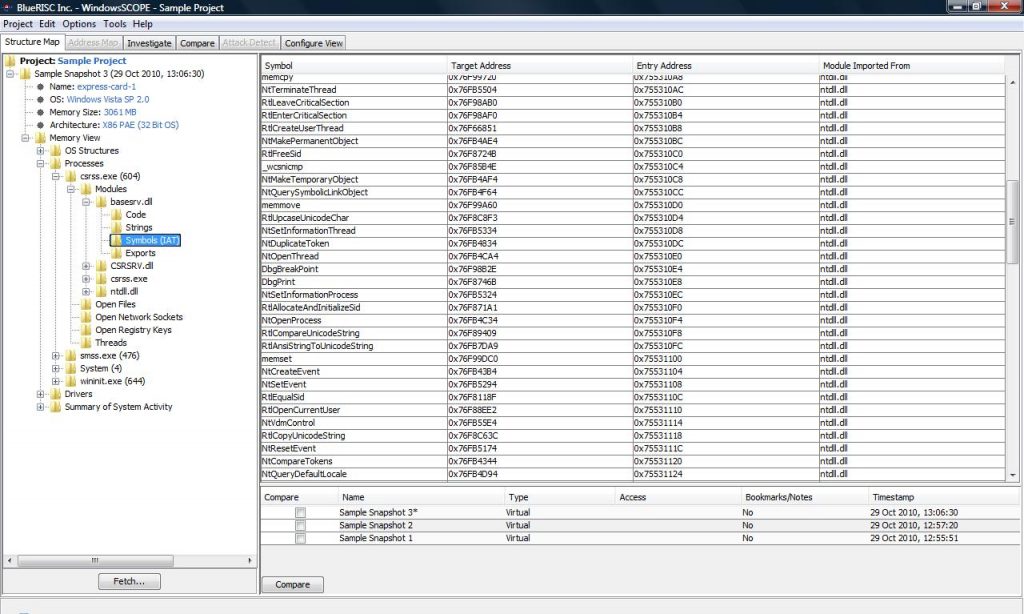The height and width of the screenshot is (614, 1024).
Task: Switch to the Compare tab
Action: pos(197,43)
